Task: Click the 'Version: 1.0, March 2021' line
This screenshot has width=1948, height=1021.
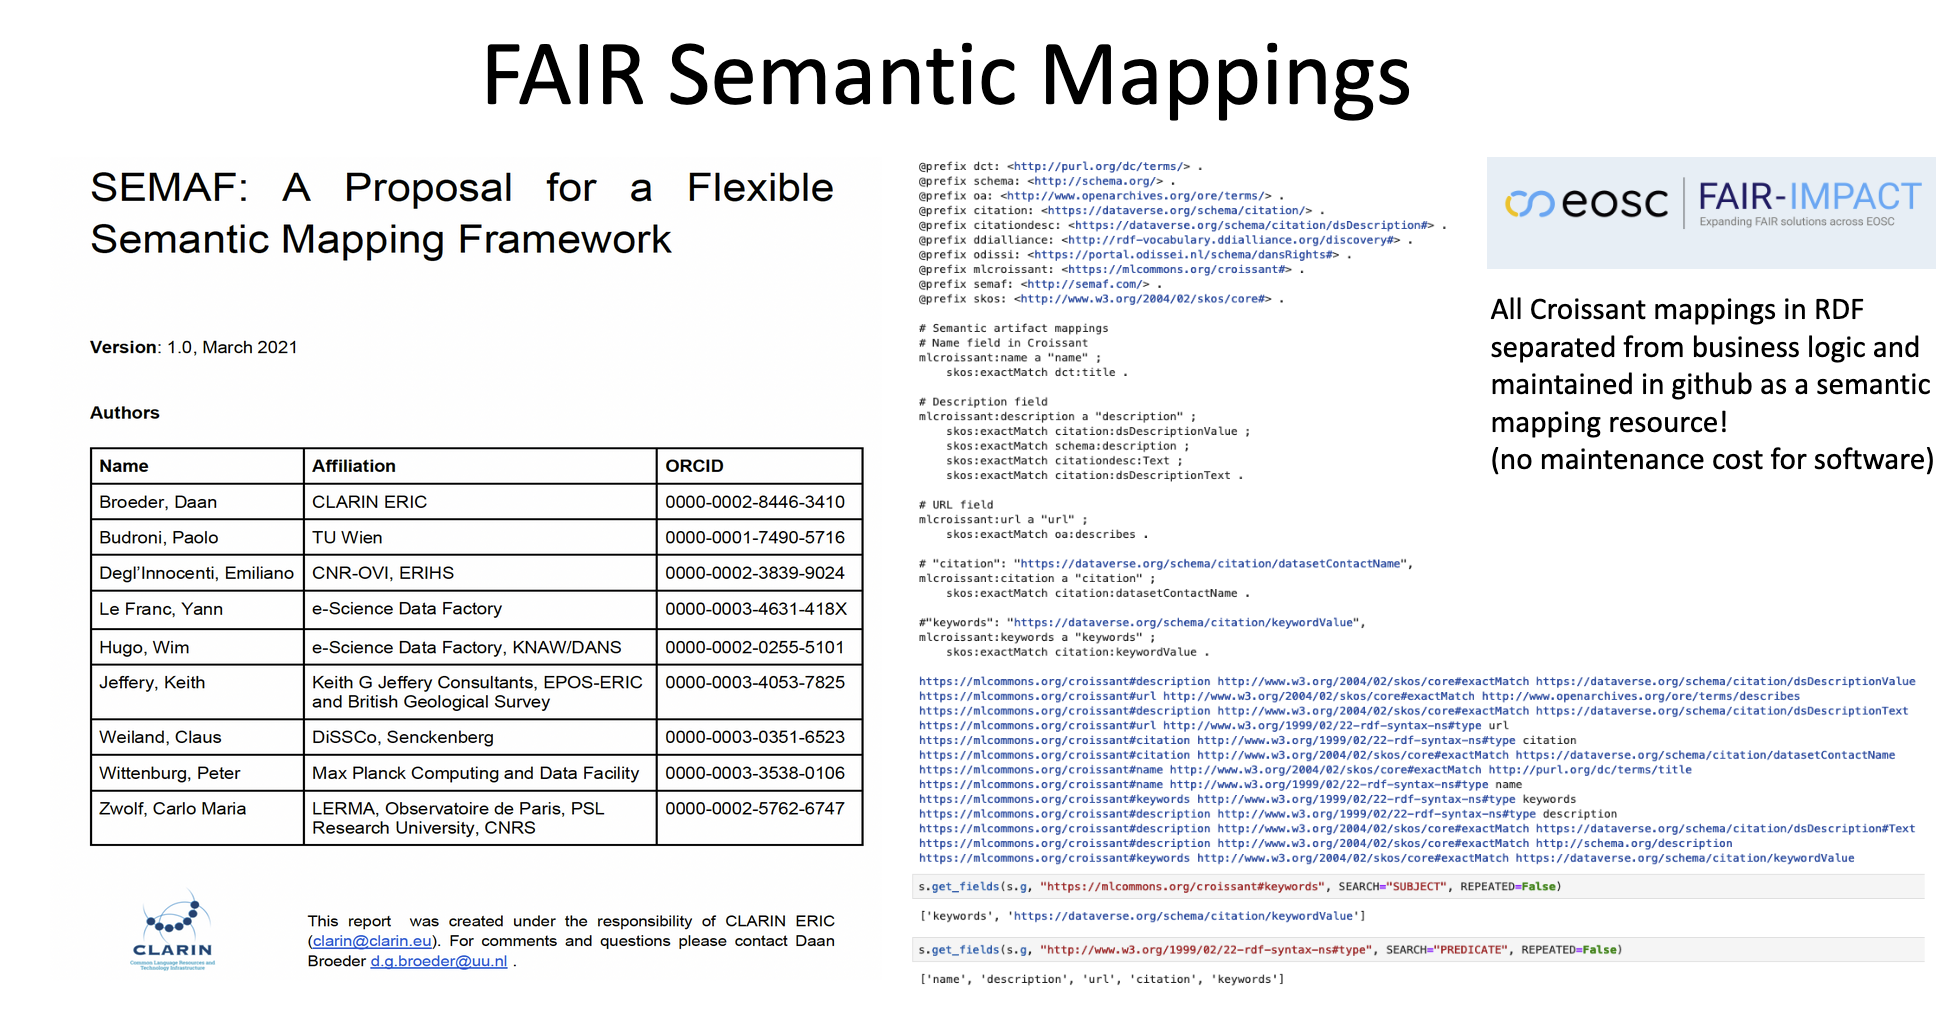Action: (194, 347)
